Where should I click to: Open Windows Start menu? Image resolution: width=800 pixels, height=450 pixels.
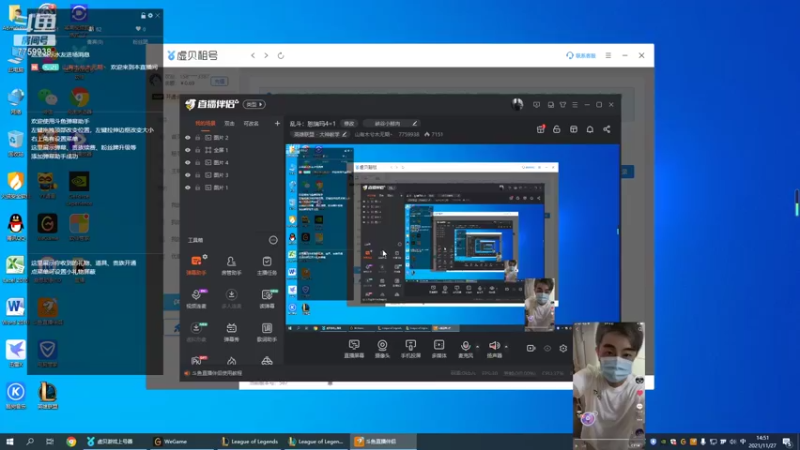pyautogui.click(x=10, y=441)
